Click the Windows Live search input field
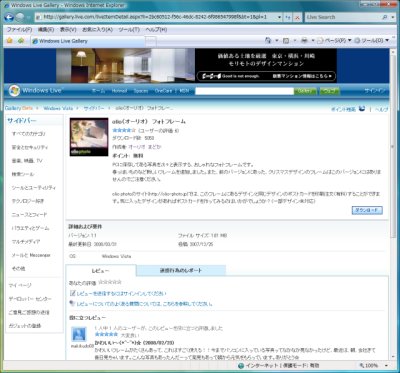Viewport: 400px width, 373px height. (x=244, y=91)
